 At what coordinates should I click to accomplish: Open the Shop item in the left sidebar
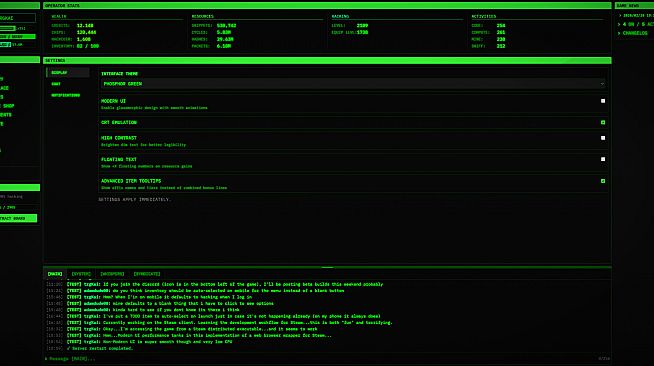click(8, 106)
